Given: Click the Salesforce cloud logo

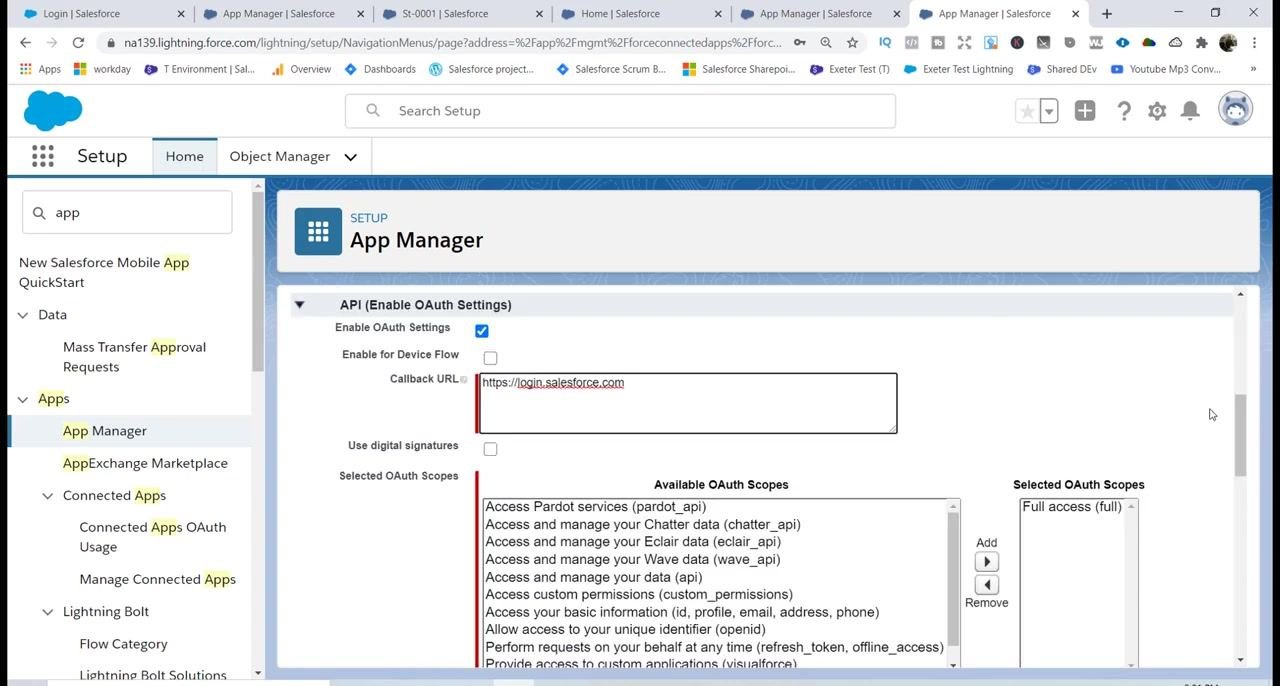Looking at the screenshot, I should (x=53, y=110).
